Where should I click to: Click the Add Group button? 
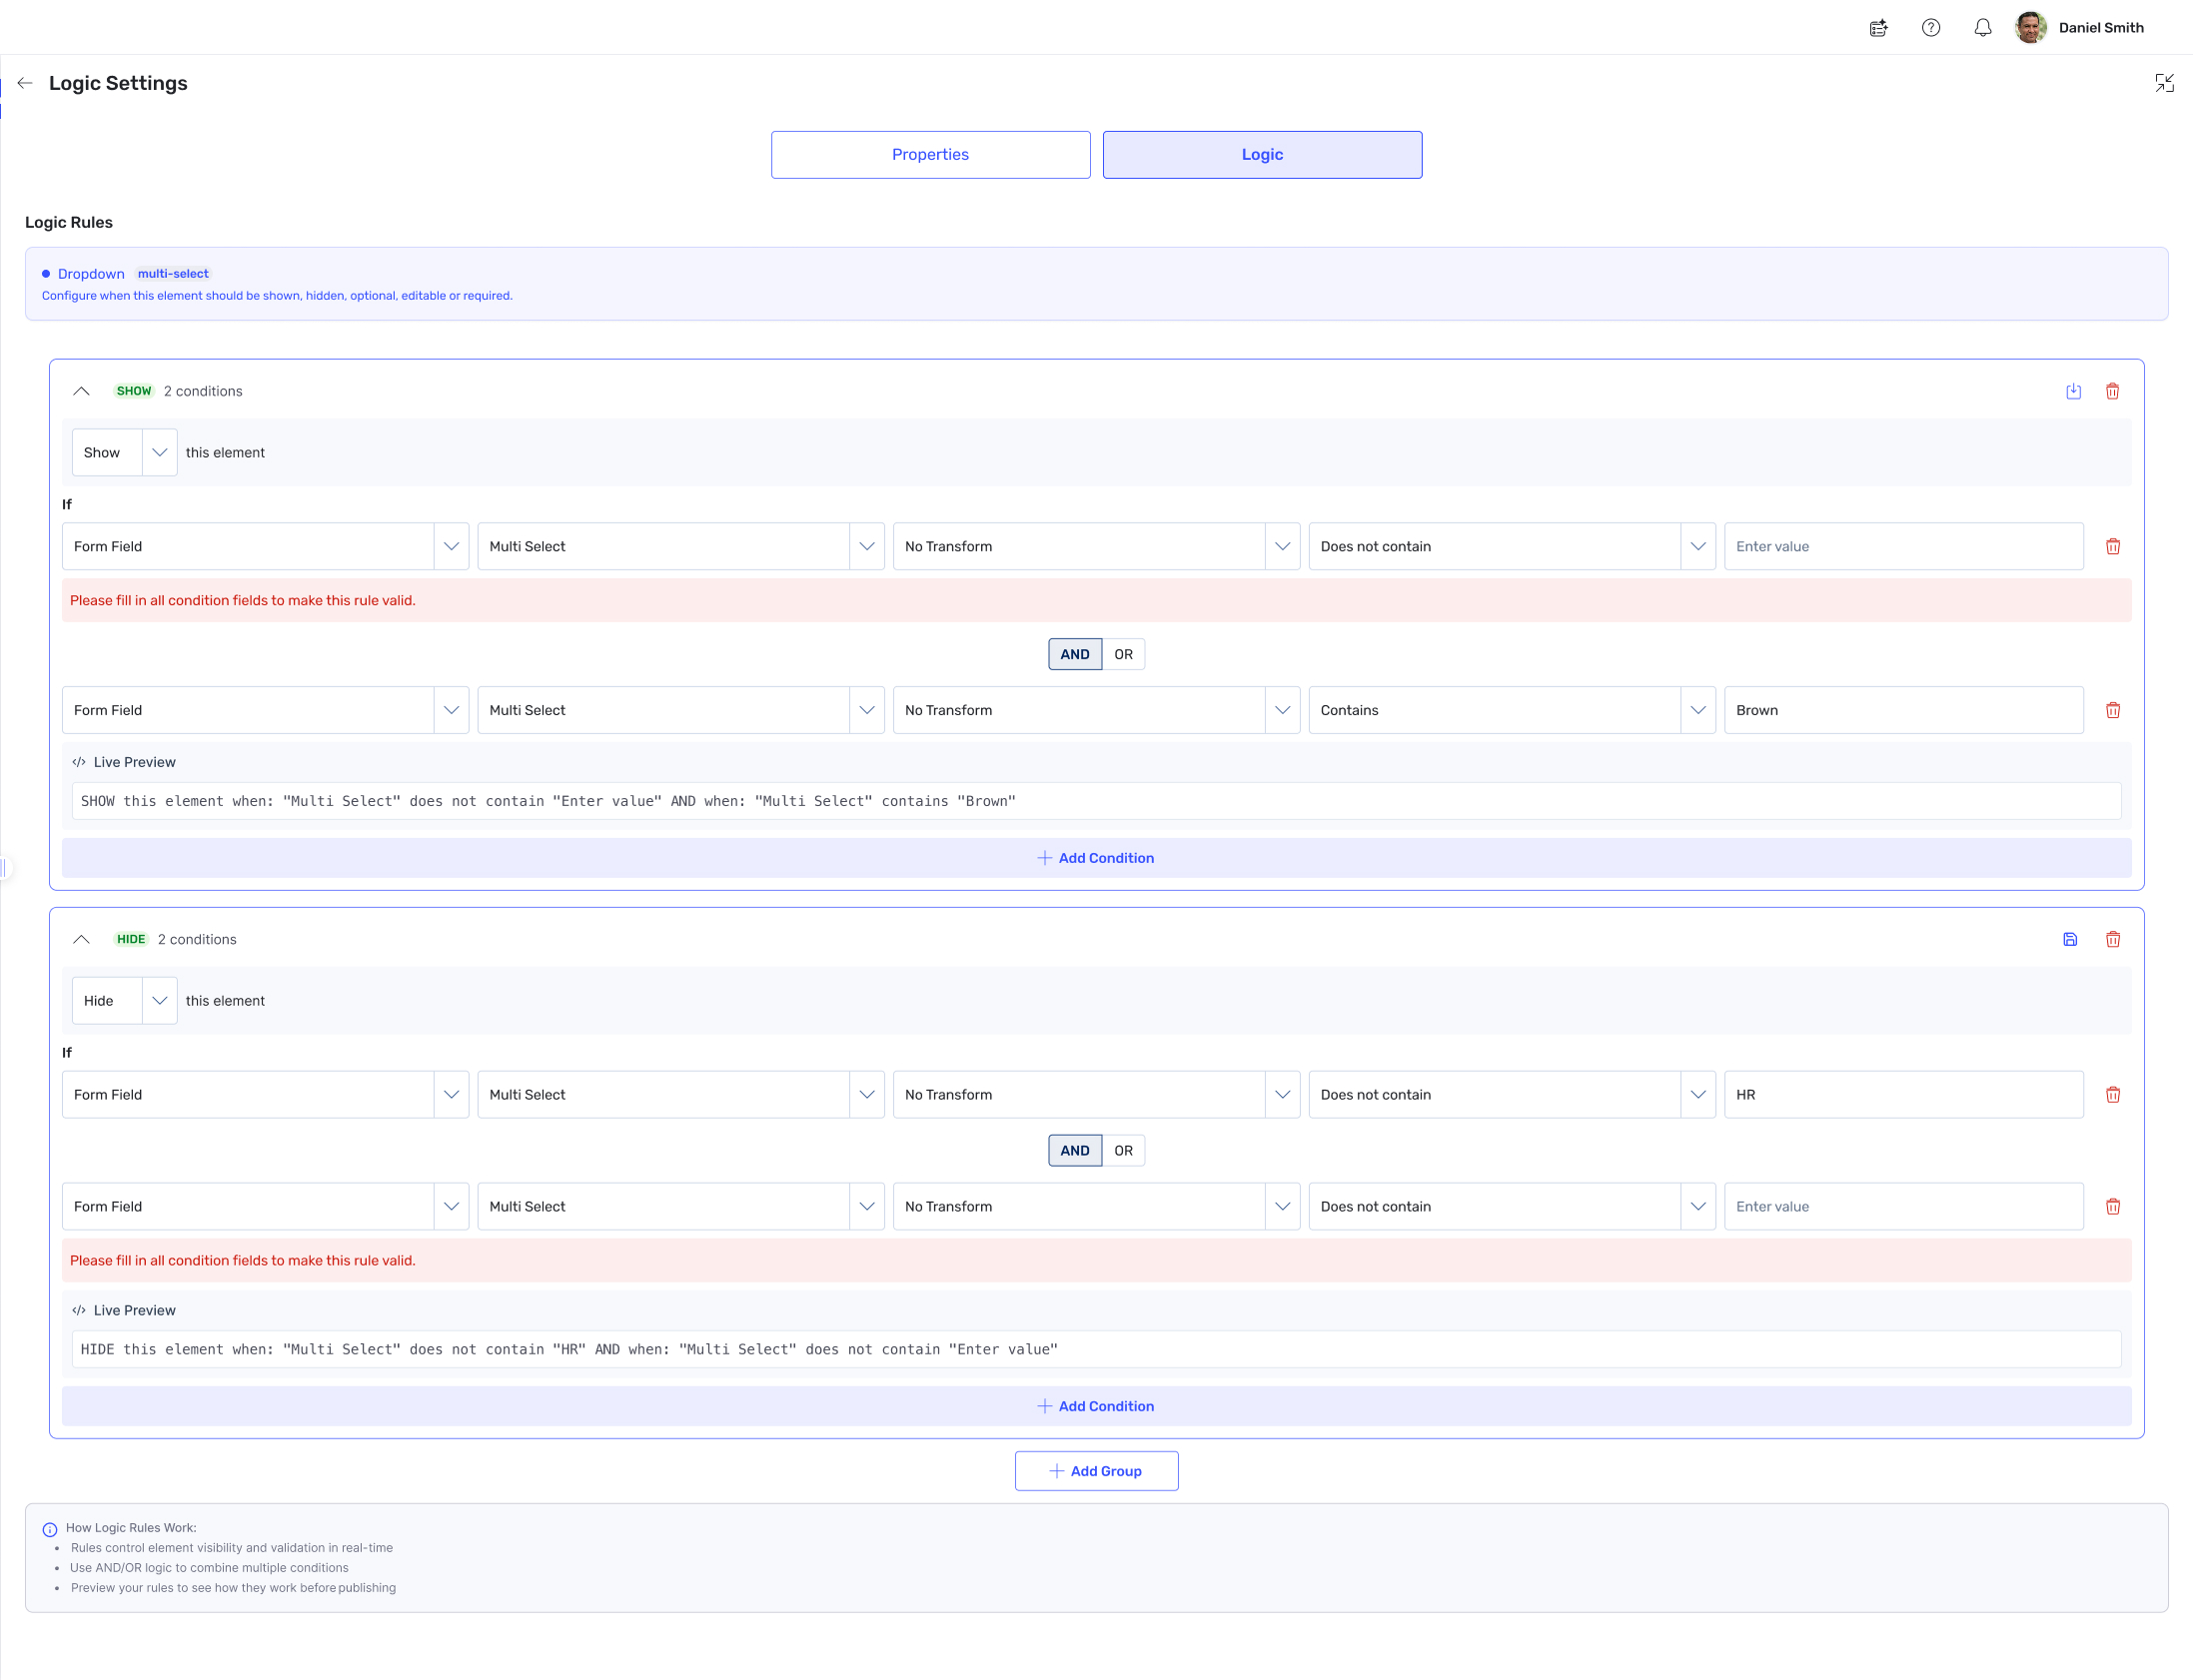(1096, 1471)
